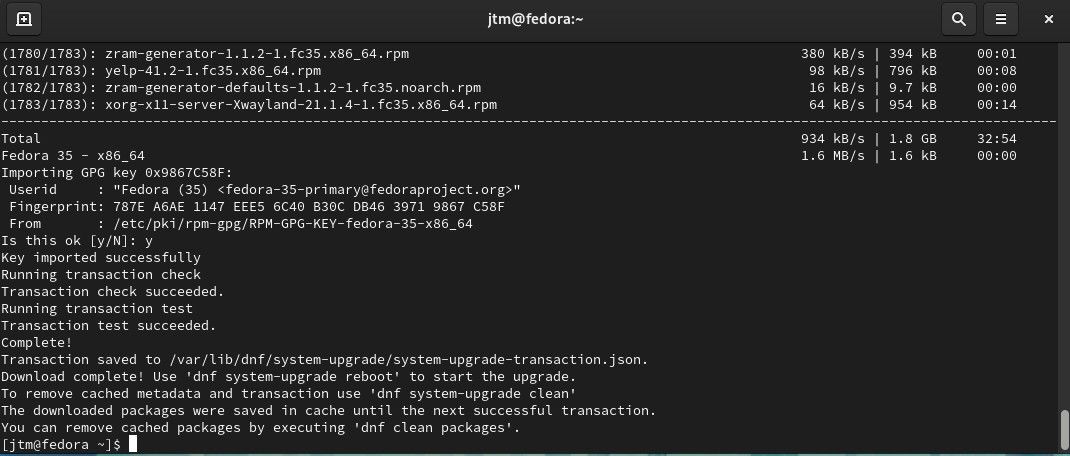The width and height of the screenshot is (1070, 456).
Task: Open the terminal search icon
Action: (x=958, y=18)
